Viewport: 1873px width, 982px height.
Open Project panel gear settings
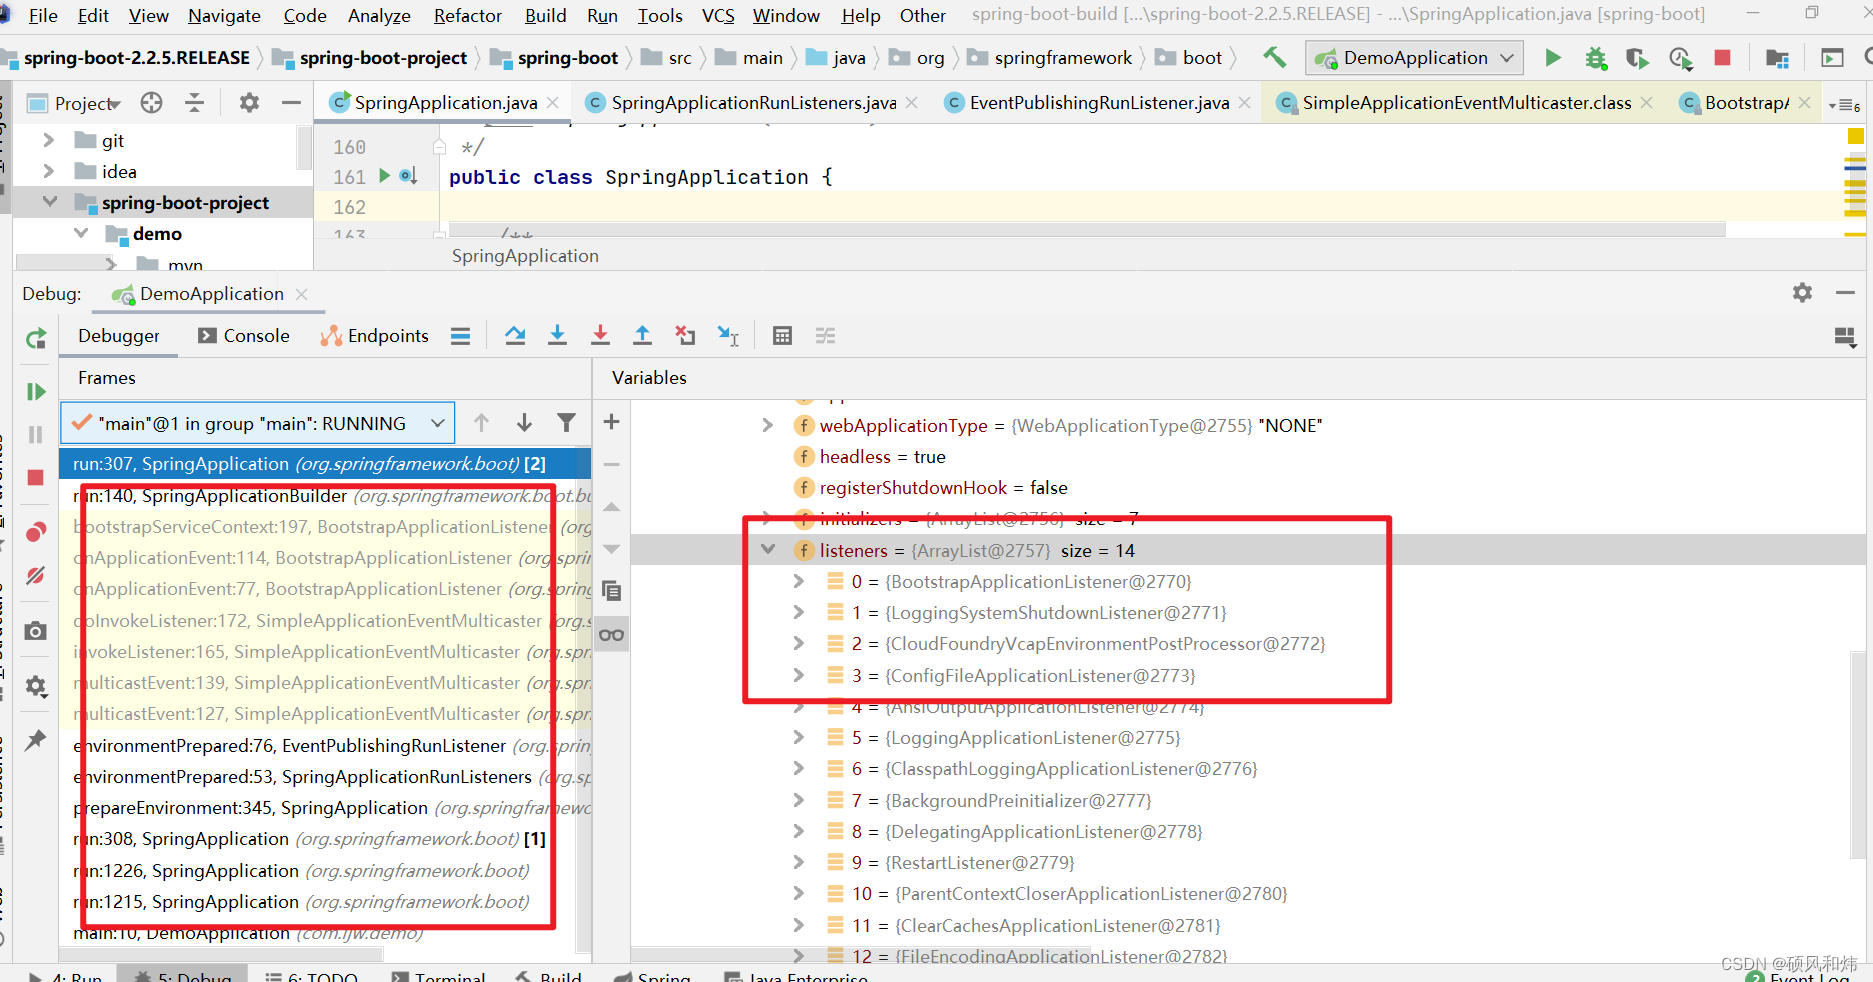point(249,103)
